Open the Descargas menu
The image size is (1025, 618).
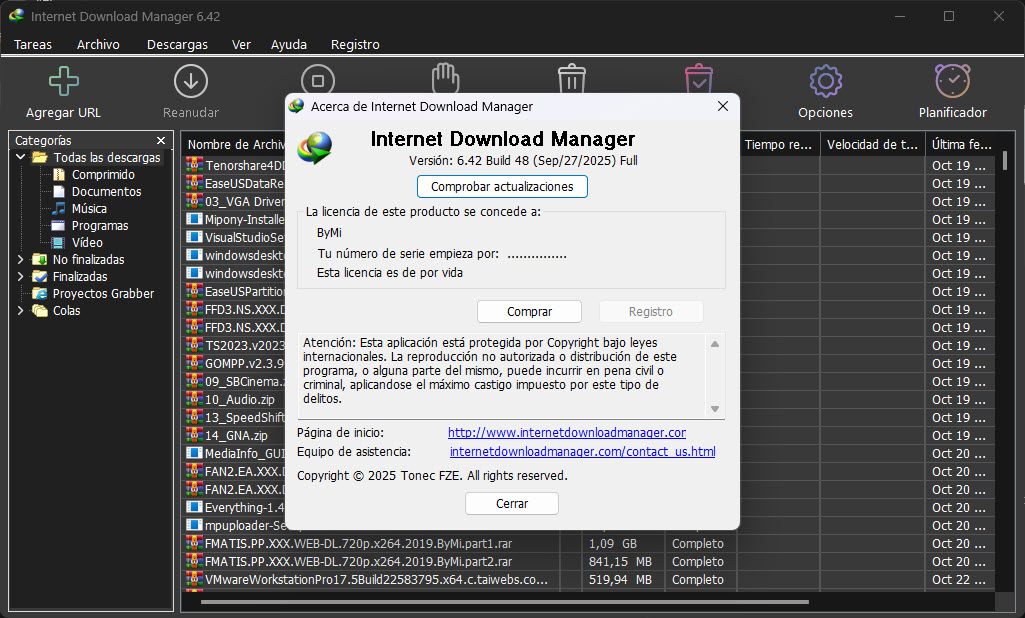(x=177, y=44)
